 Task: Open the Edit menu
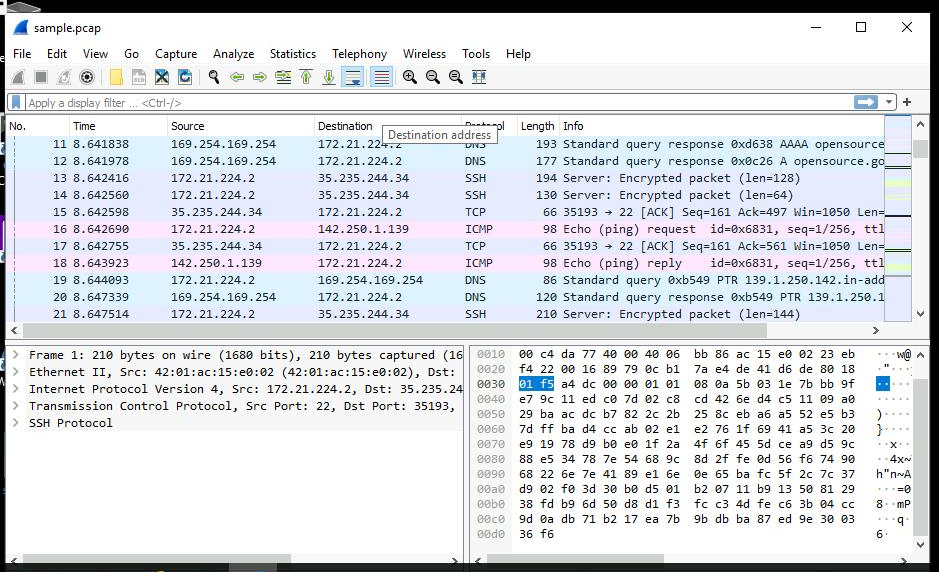57,54
